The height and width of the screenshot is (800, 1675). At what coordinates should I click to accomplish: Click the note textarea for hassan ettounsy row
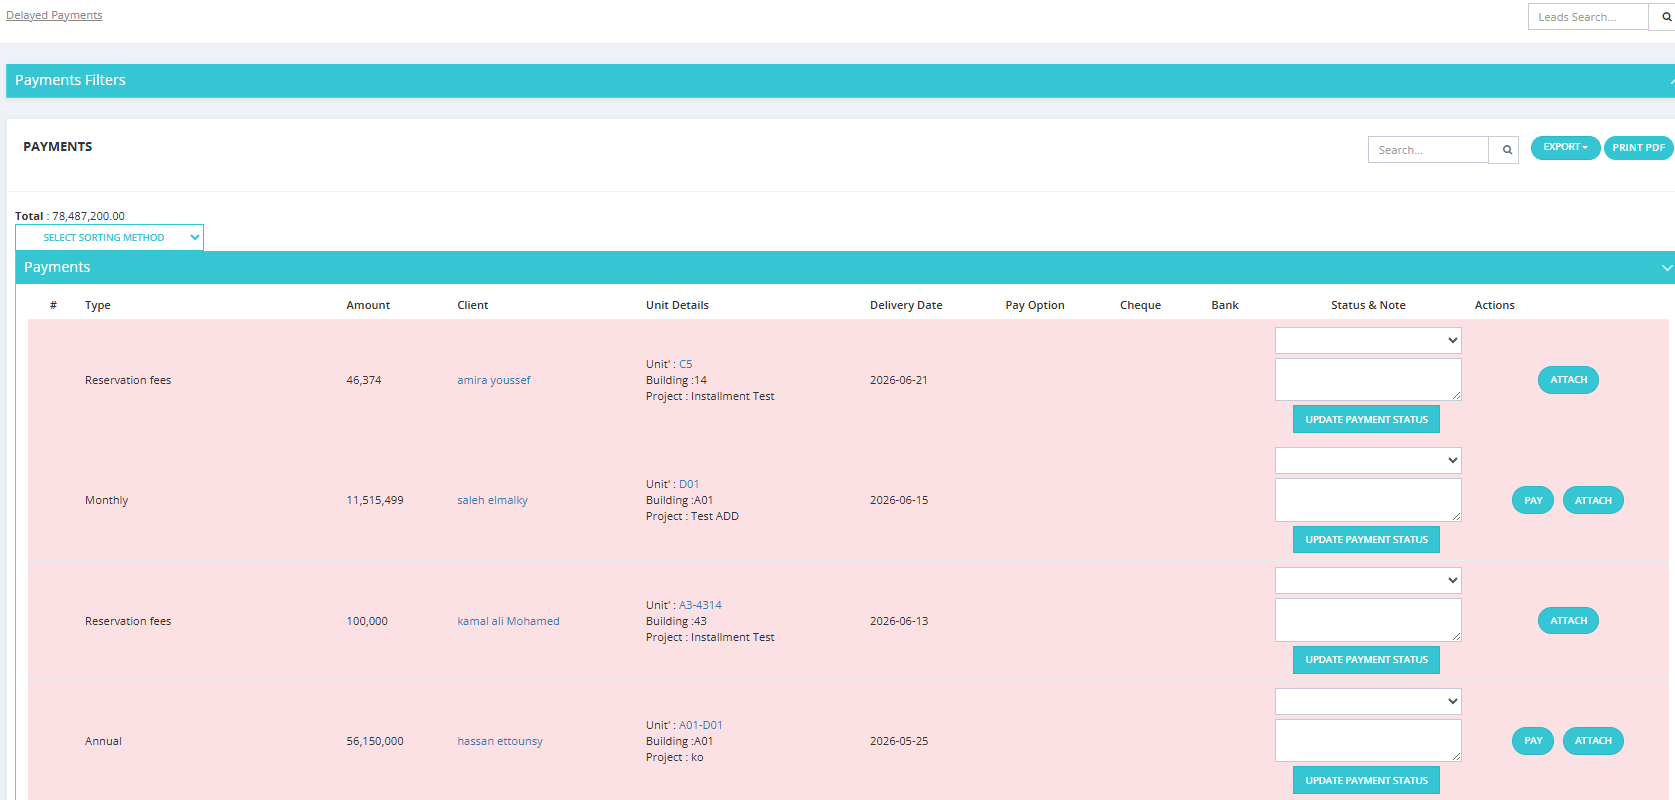click(1368, 741)
